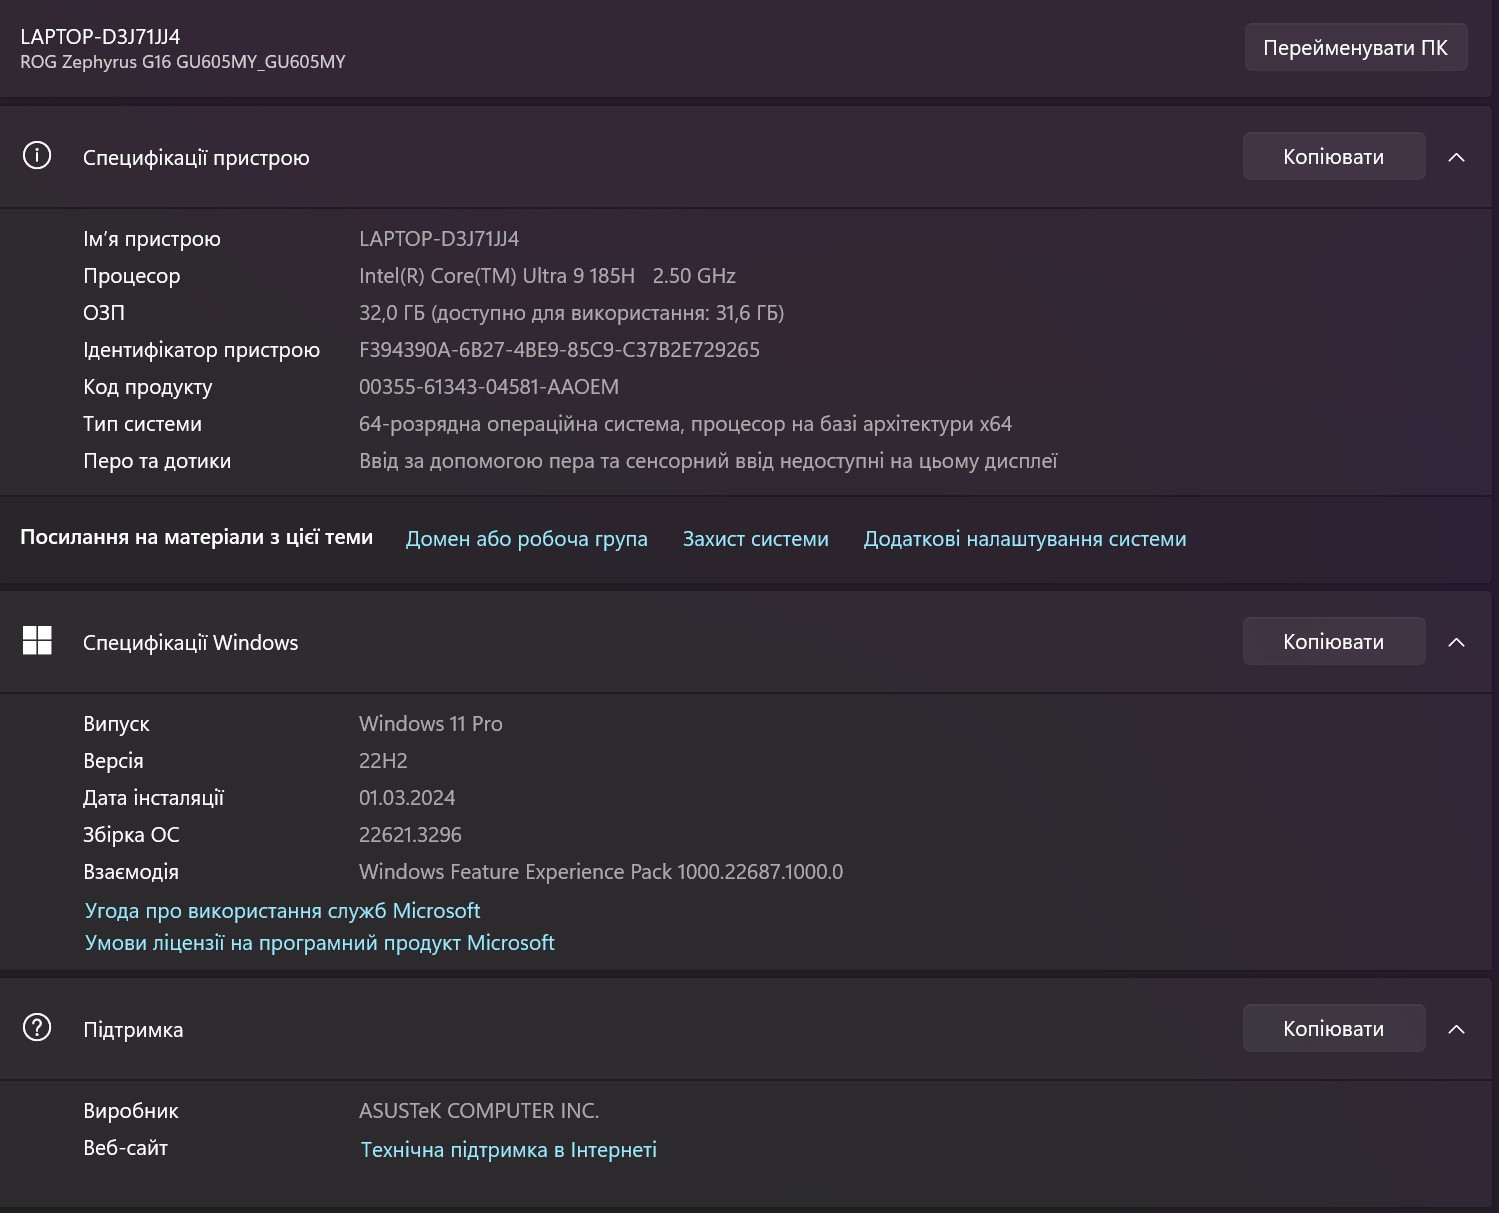Click the Перо та дотики label
Screen dimensions: 1499x1213
[157, 461]
